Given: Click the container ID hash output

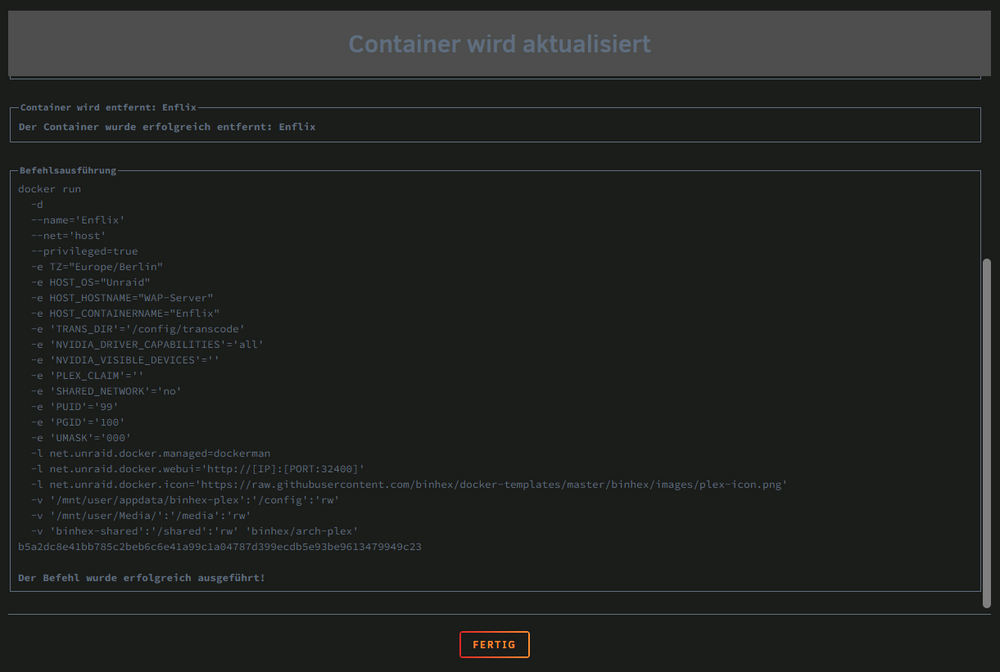Looking at the screenshot, I should tap(220, 546).
